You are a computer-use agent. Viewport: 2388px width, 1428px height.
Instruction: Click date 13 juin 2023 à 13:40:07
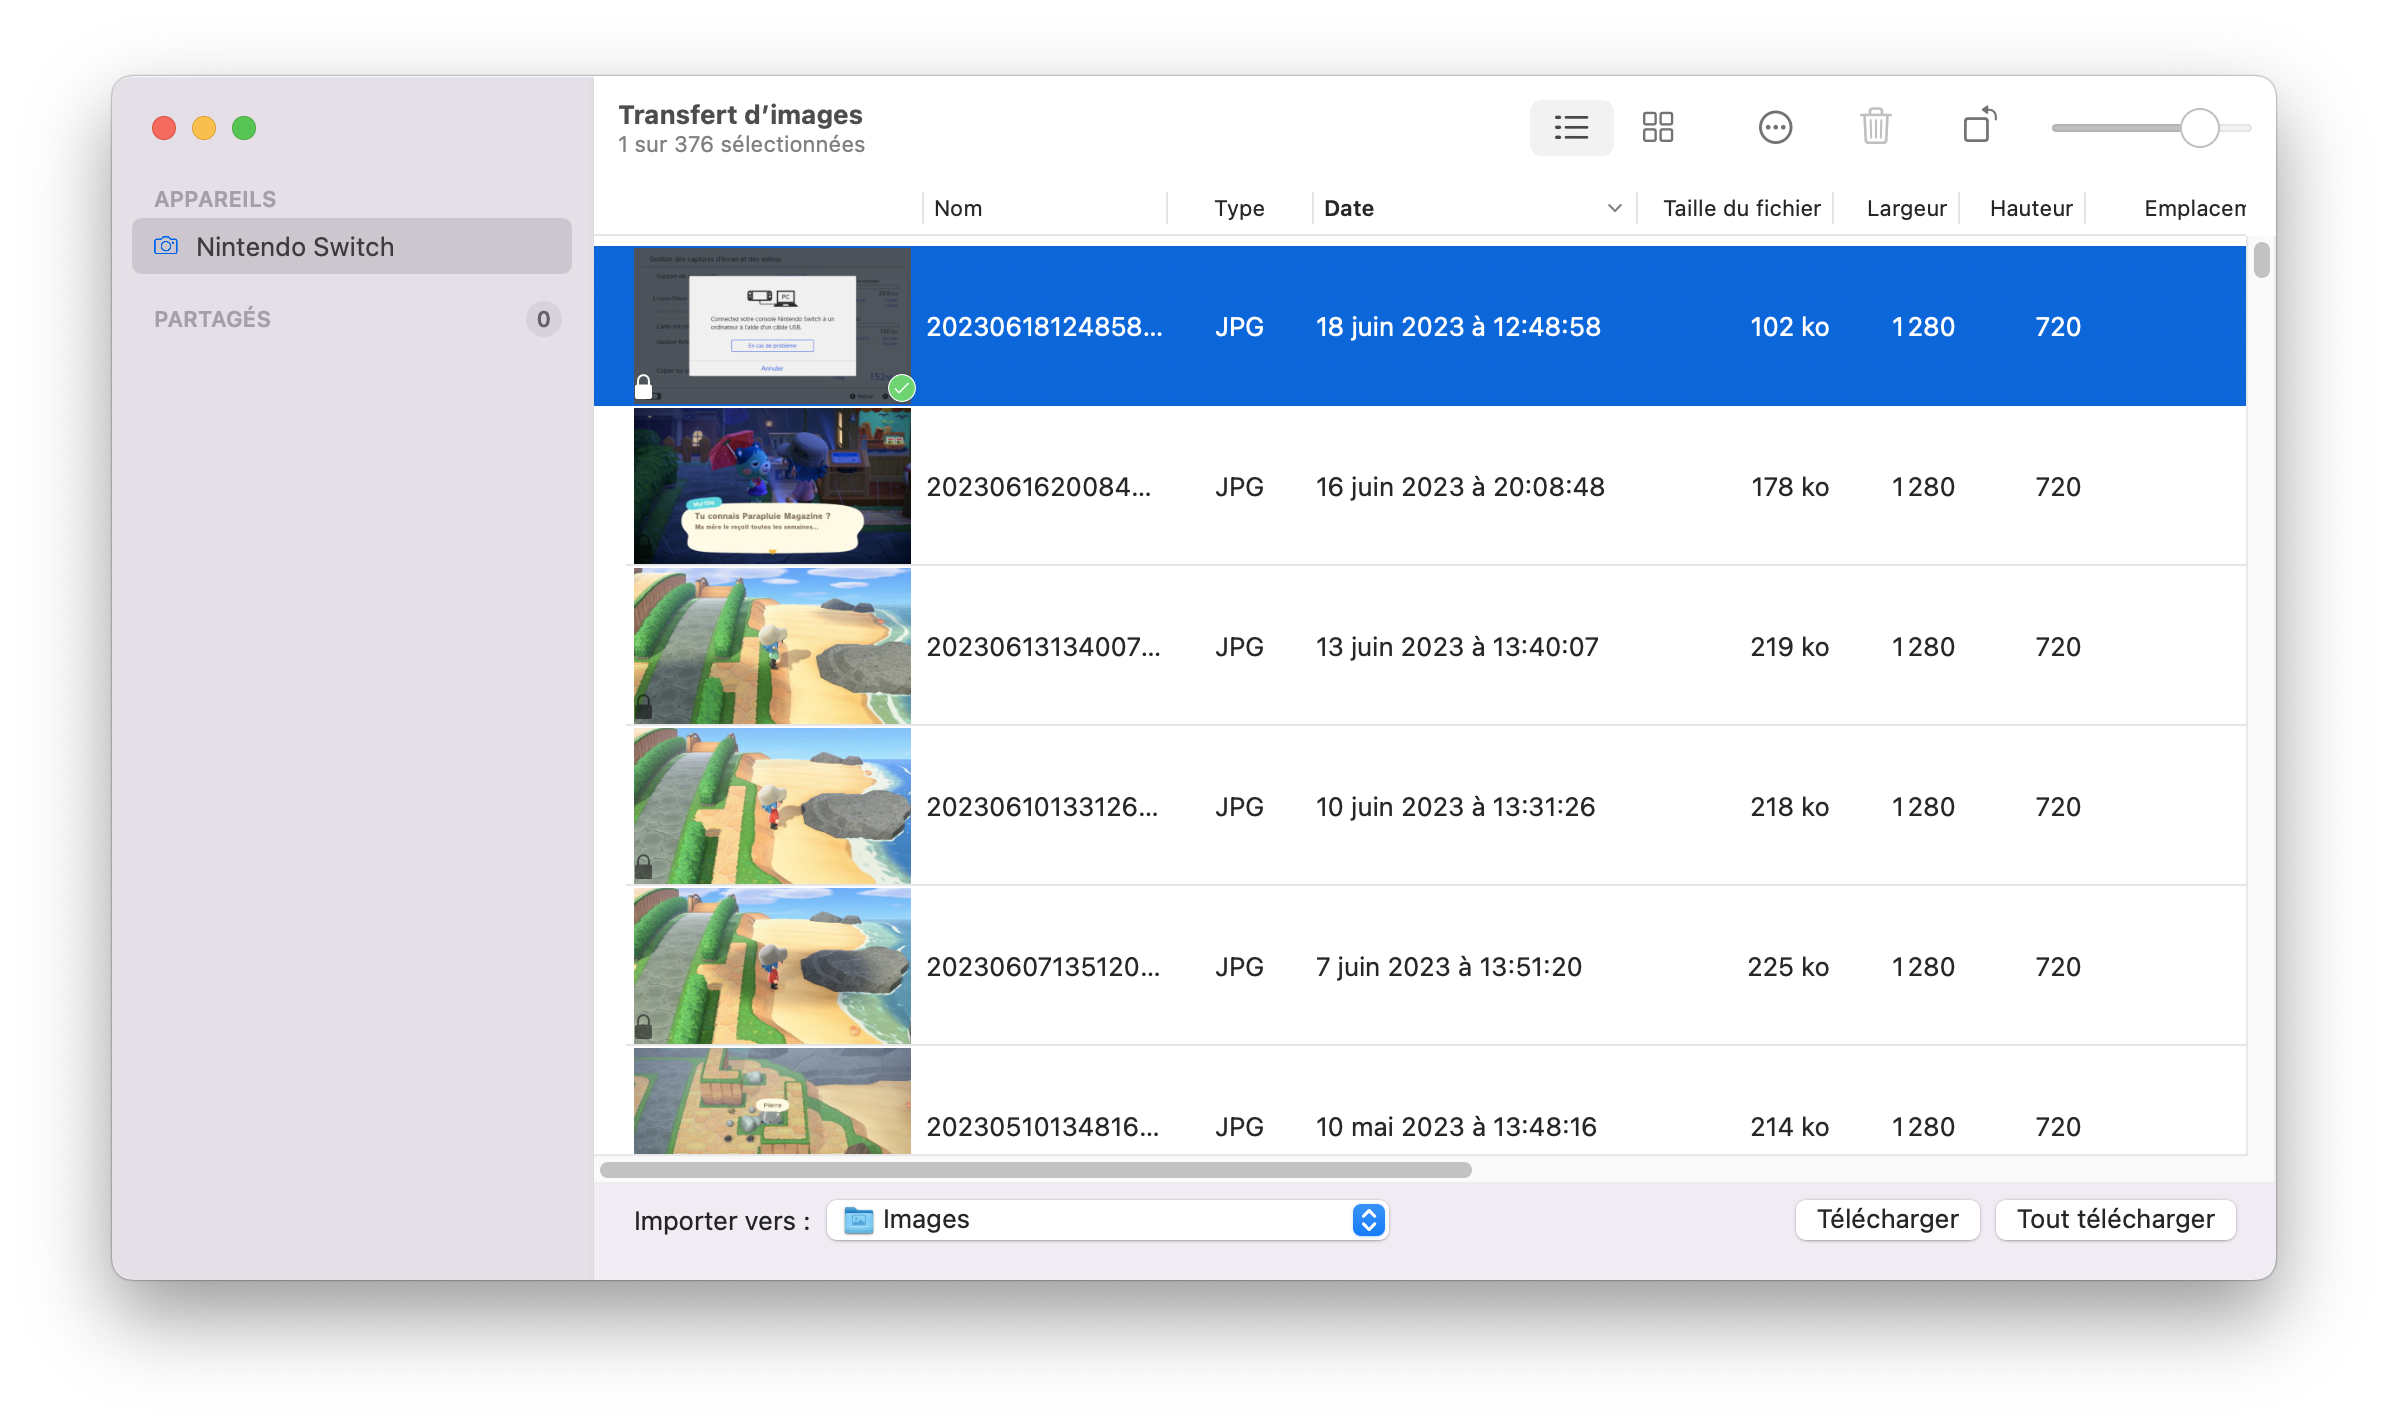coord(1457,647)
